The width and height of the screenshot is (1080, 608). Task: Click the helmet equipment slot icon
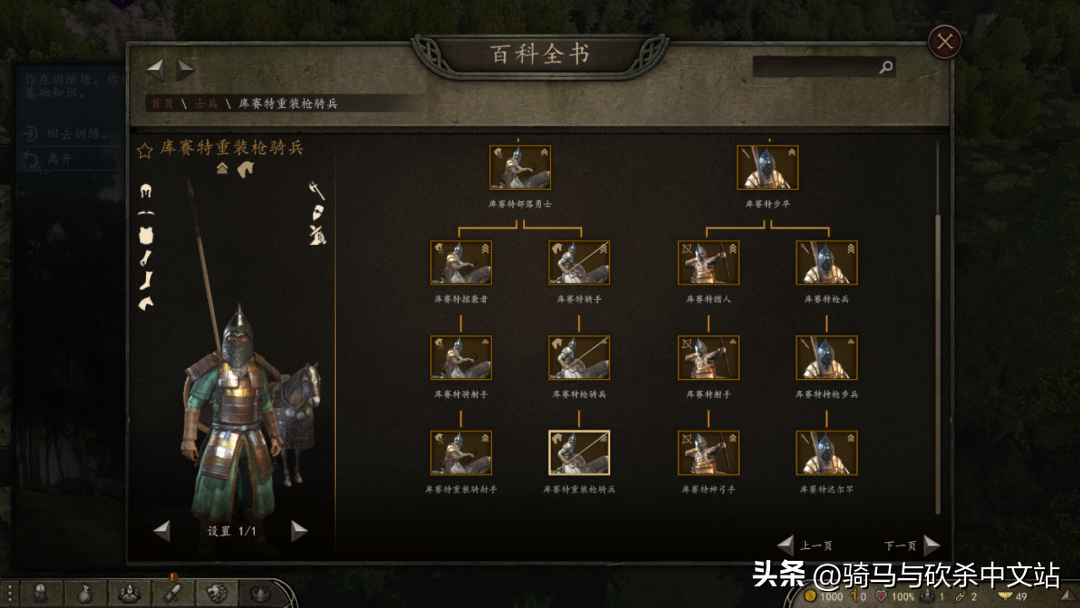145,191
